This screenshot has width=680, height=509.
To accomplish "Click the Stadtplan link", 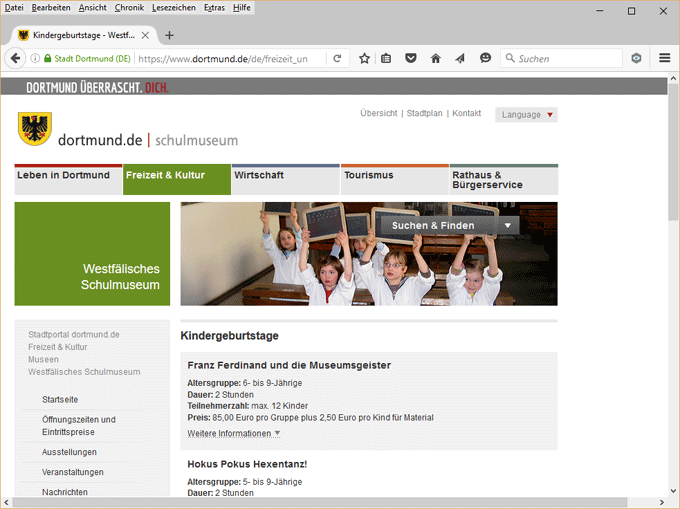I will coord(425,113).
